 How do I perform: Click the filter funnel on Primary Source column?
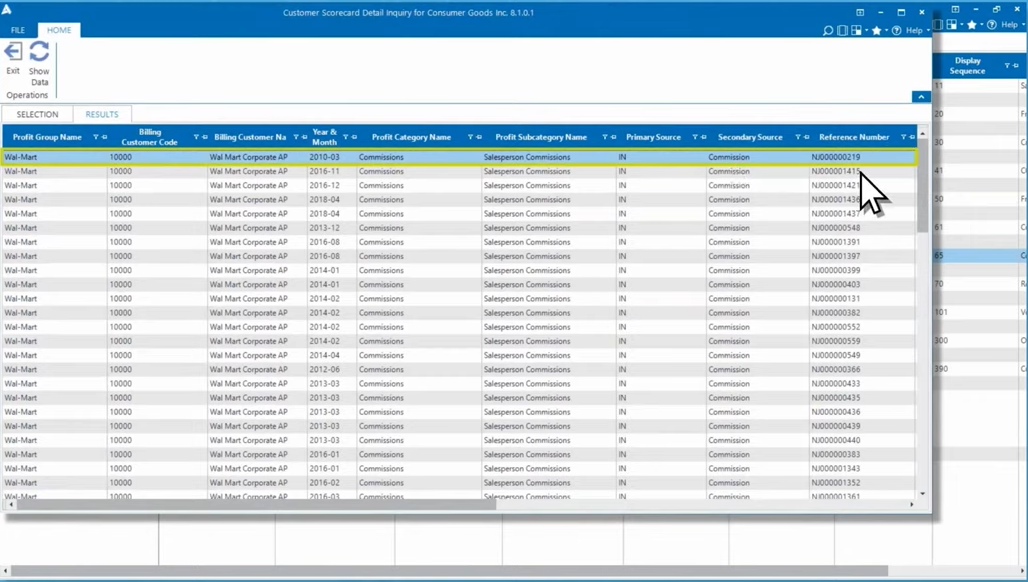click(694, 137)
